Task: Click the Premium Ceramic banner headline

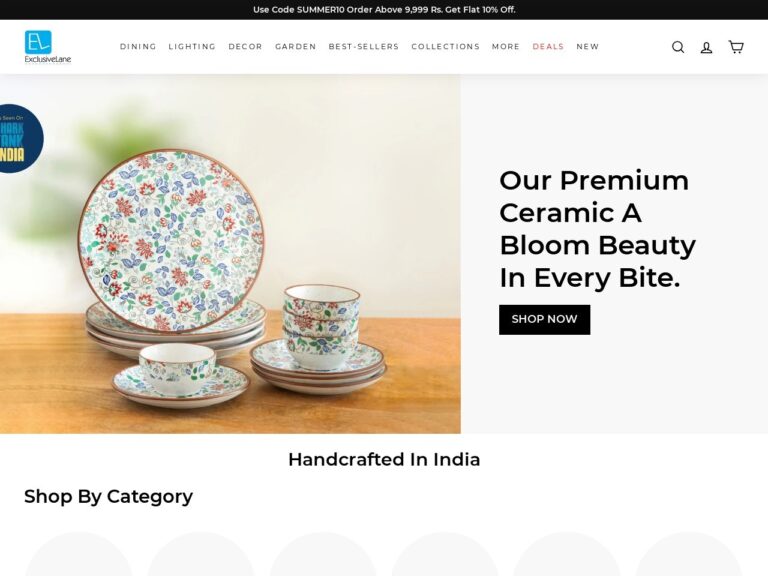Action: (597, 229)
